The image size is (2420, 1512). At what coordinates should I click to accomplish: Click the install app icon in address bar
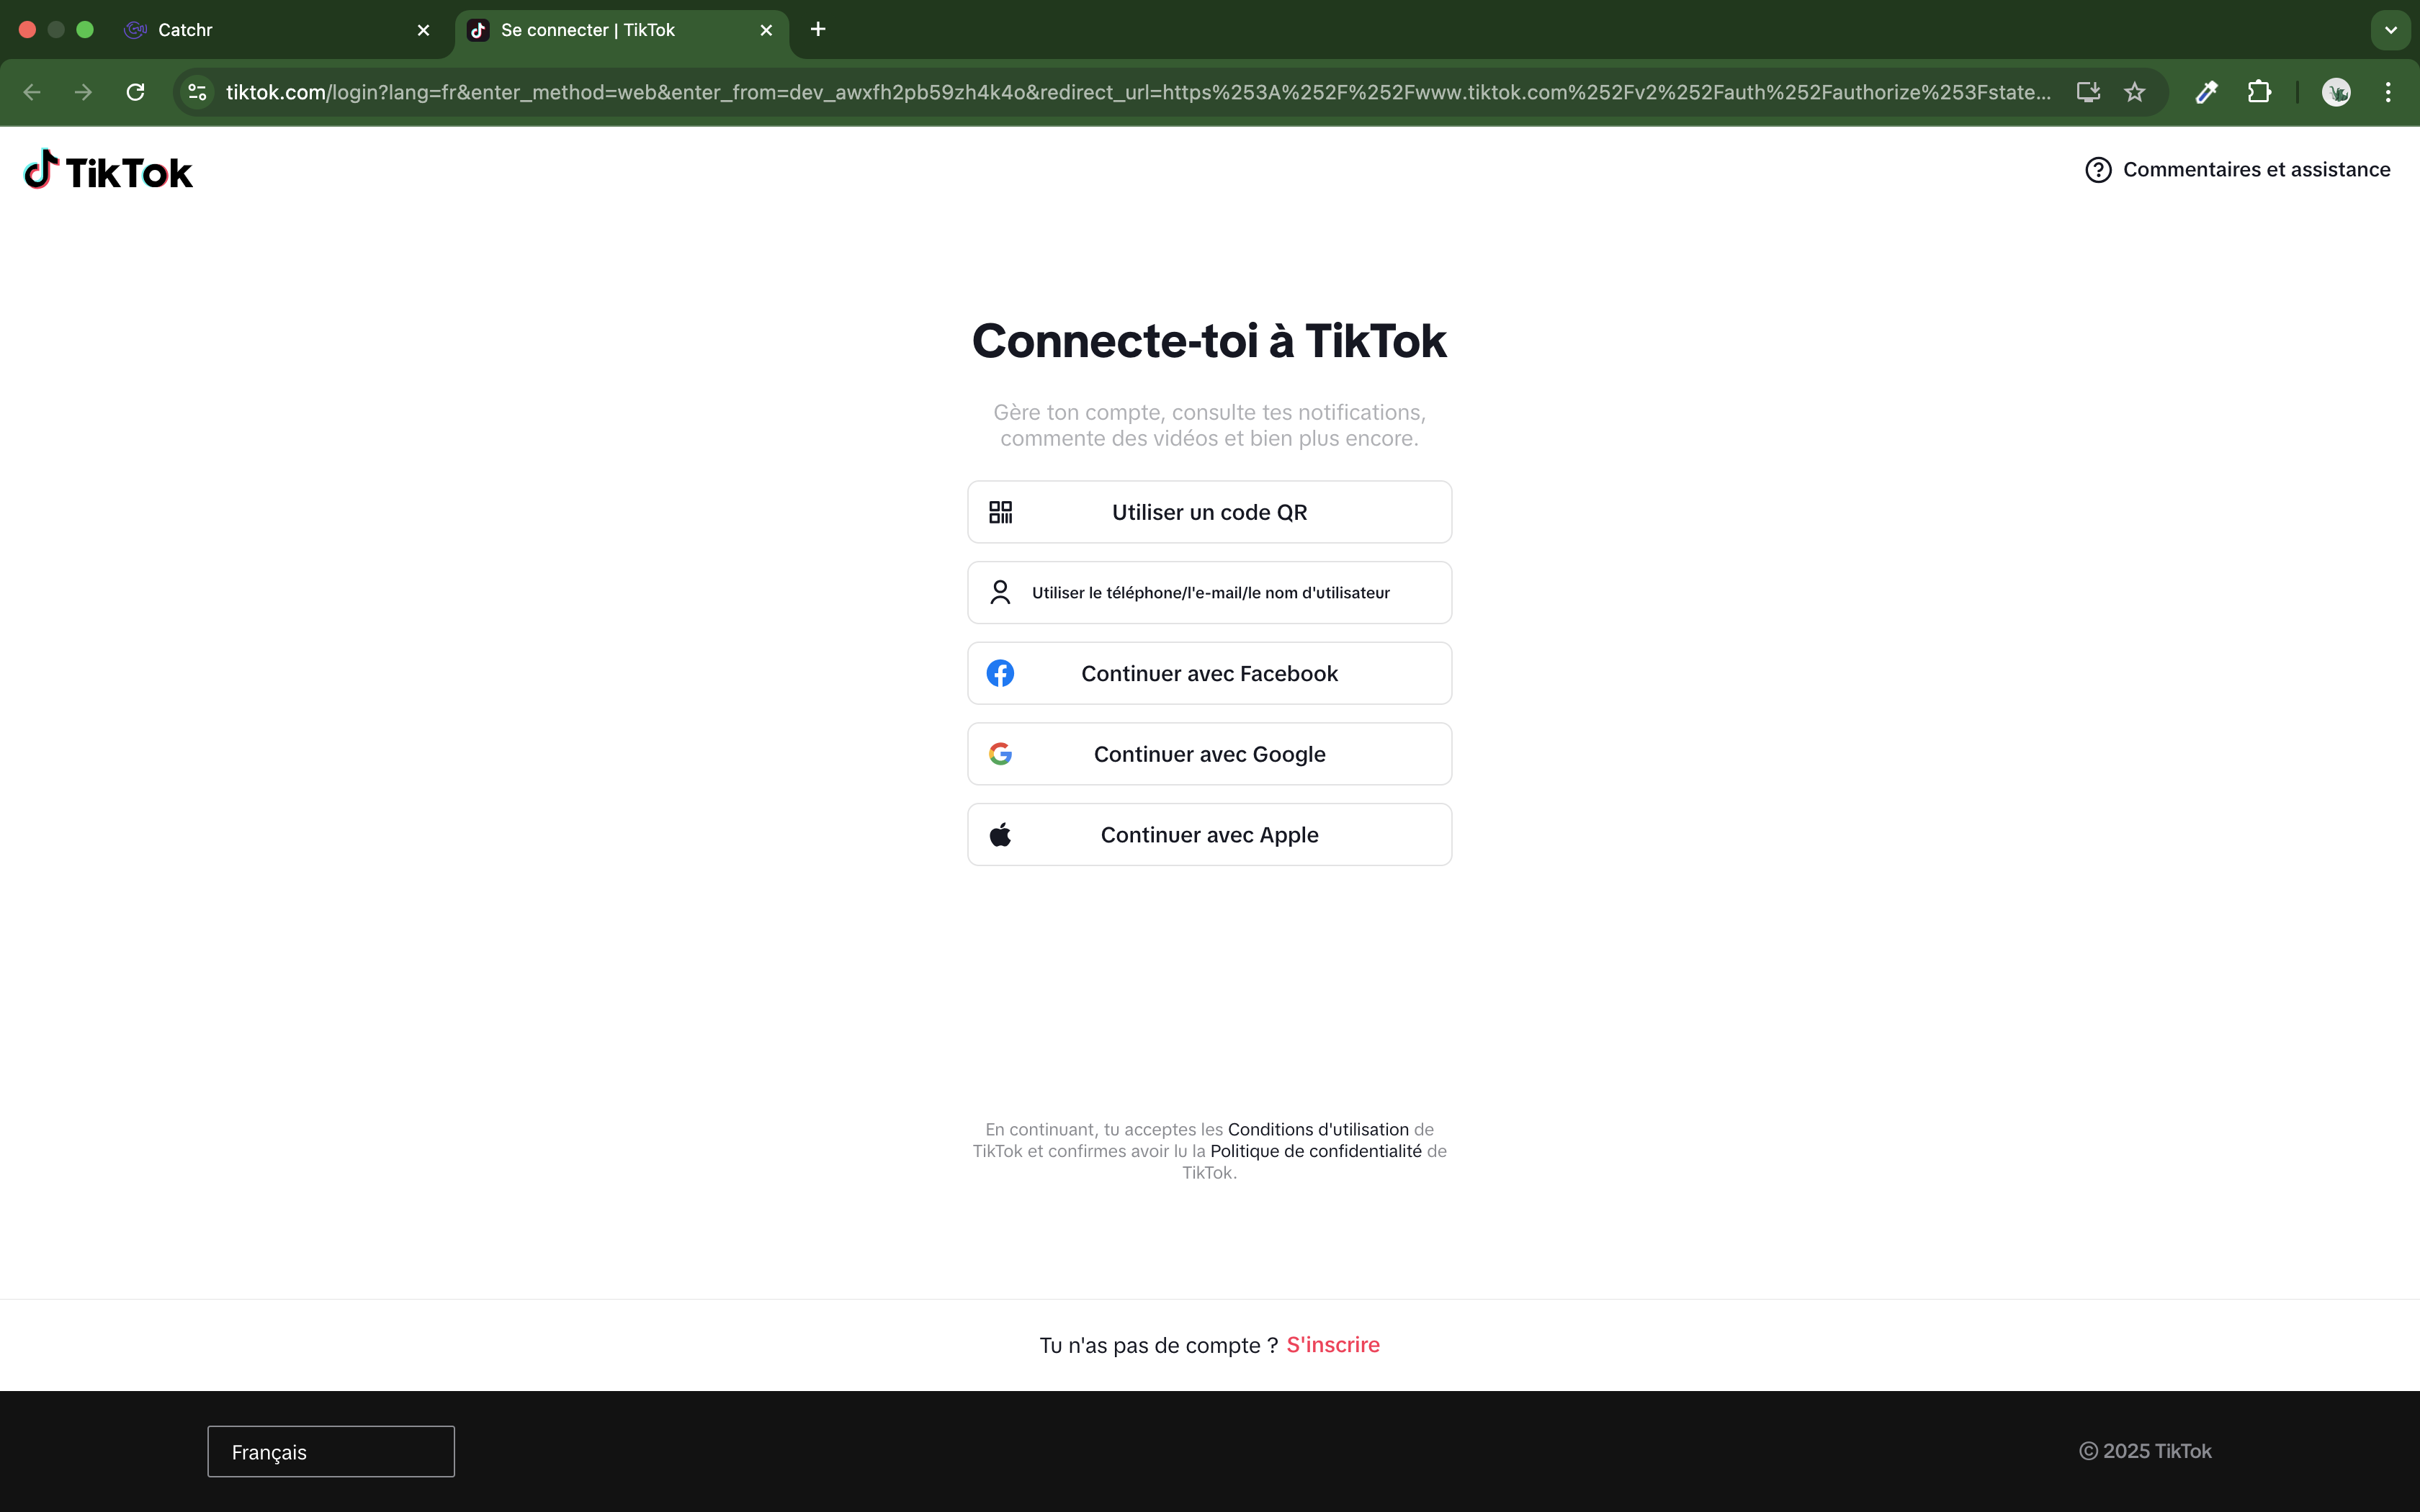pos(2088,92)
